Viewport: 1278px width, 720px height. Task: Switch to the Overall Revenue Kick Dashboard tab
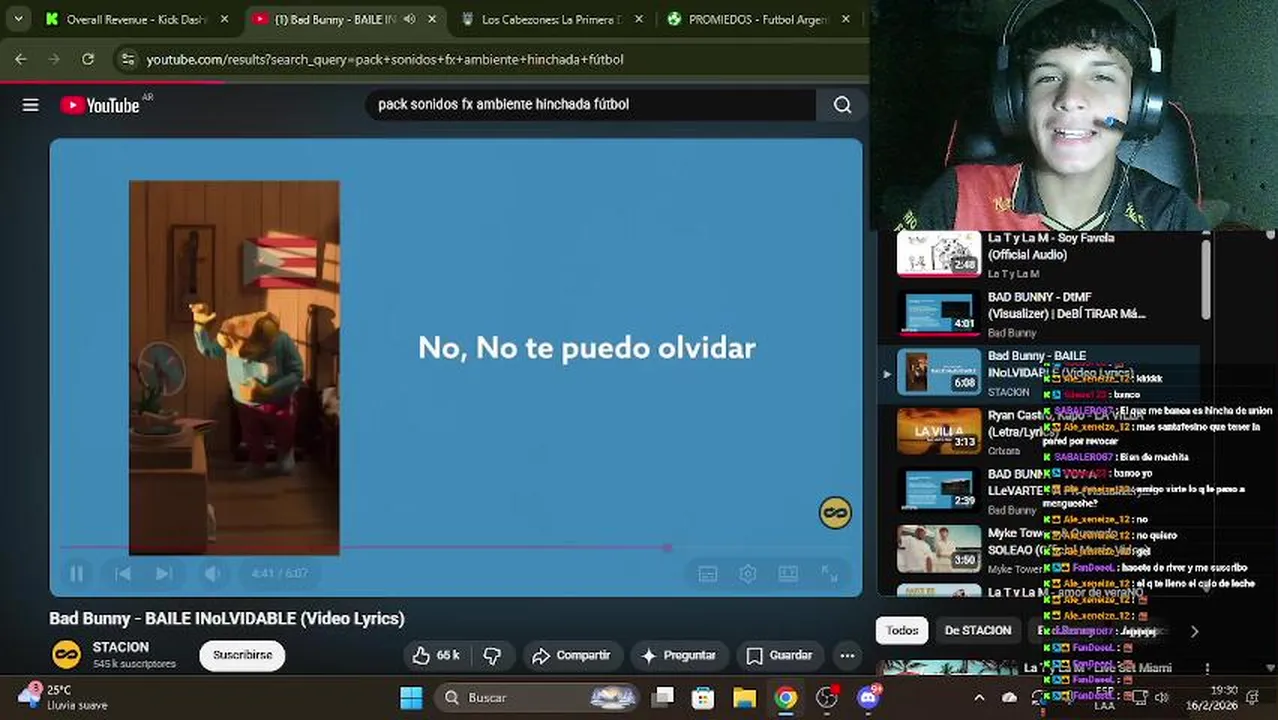tap(137, 19)
